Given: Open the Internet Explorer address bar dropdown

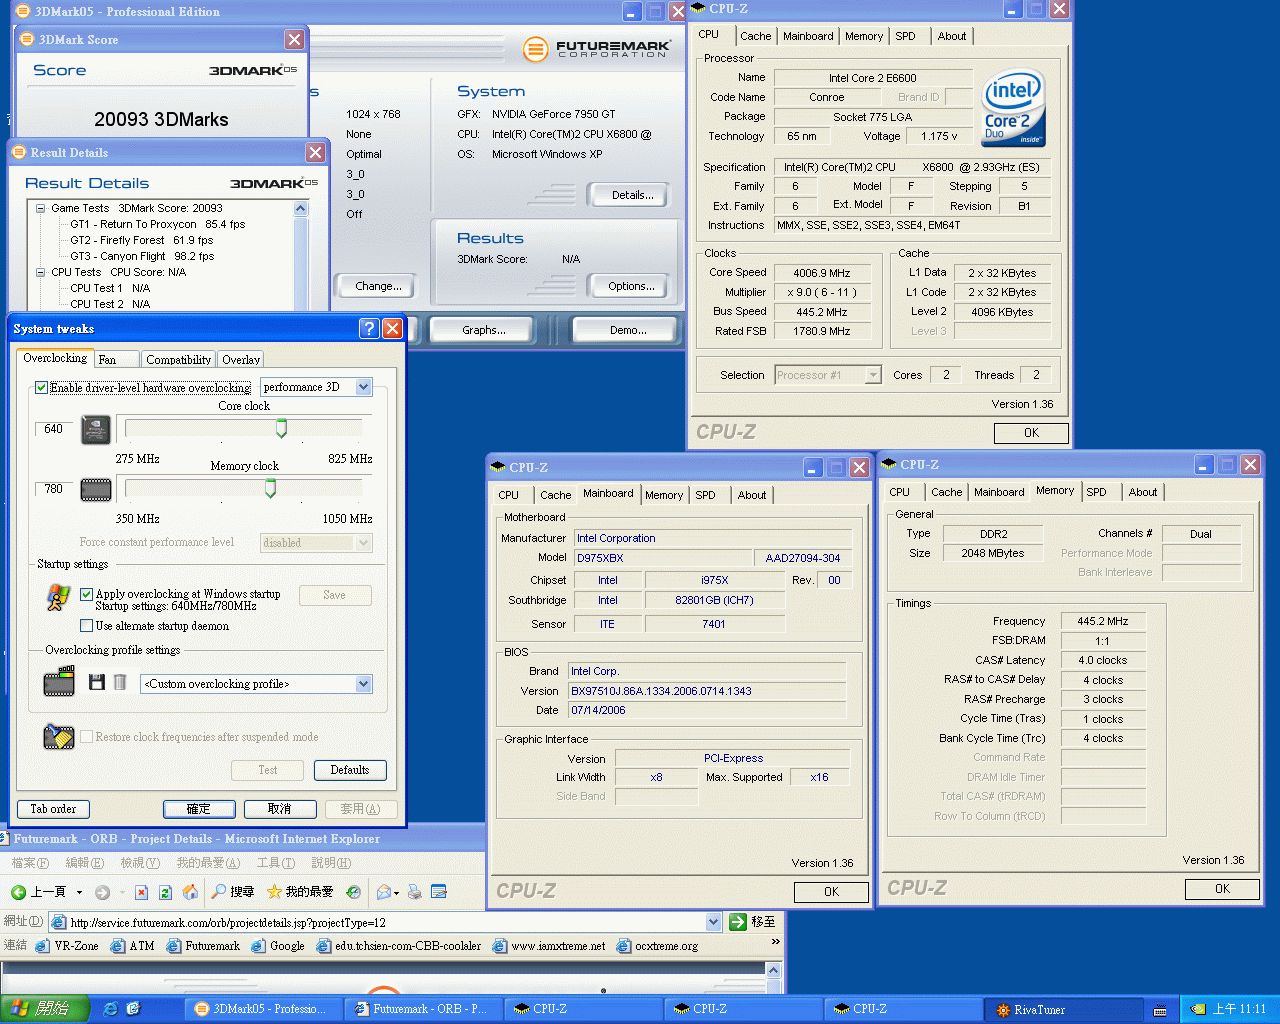Looking at the screenshot, I should pos(713,922).
